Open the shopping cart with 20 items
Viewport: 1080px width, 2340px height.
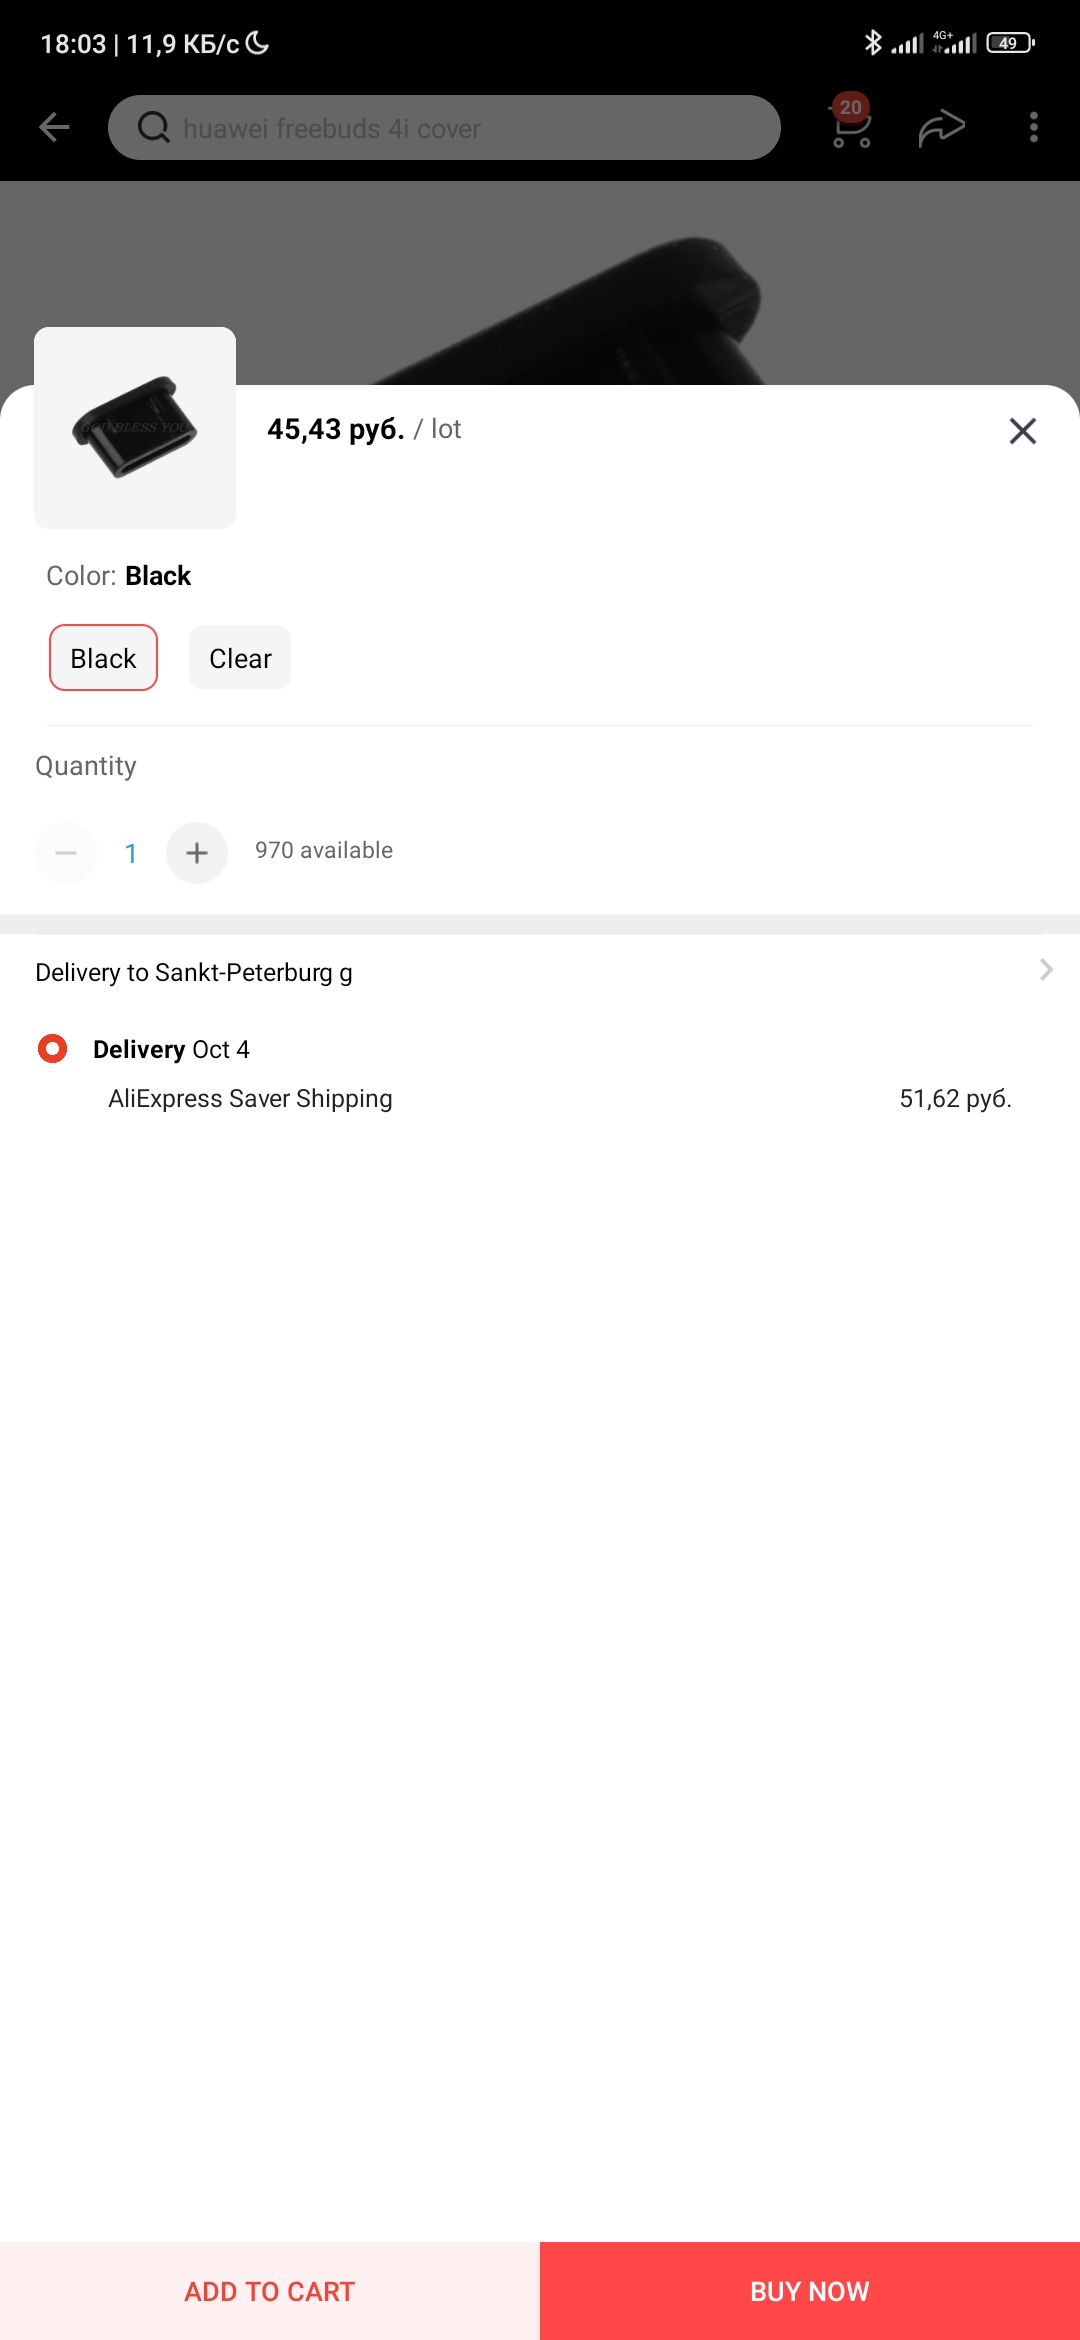[851, 126]
